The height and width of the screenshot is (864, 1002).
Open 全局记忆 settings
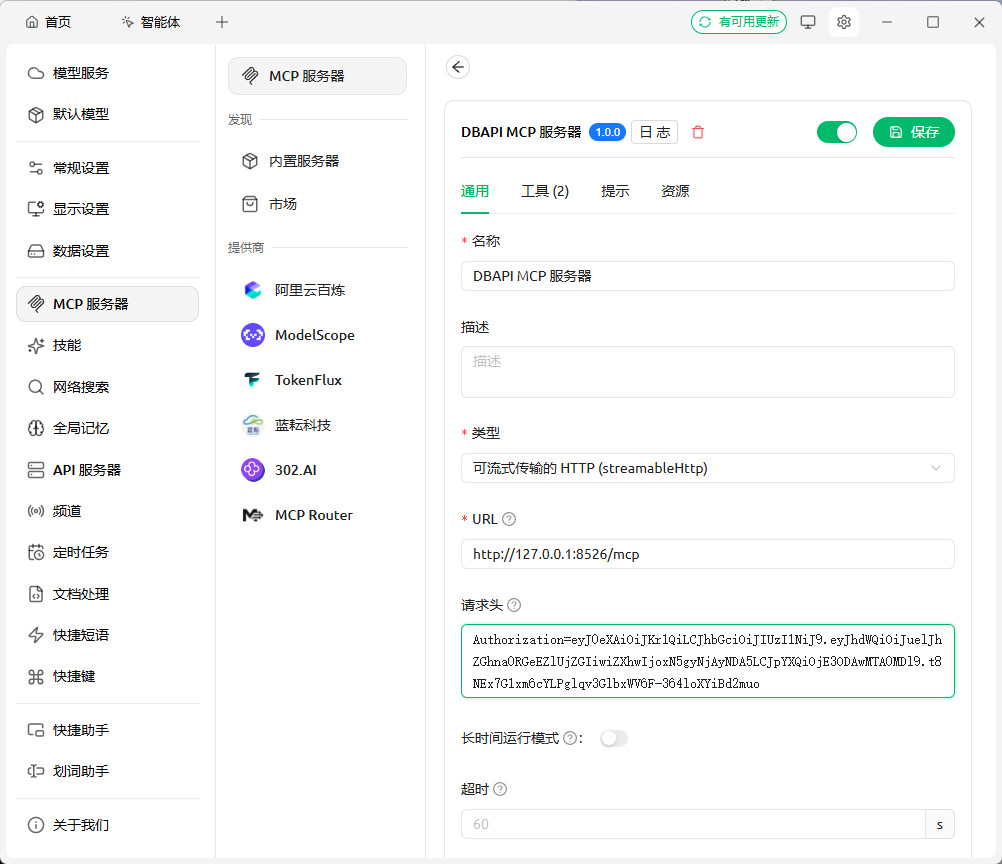click(x=107, y=428)
